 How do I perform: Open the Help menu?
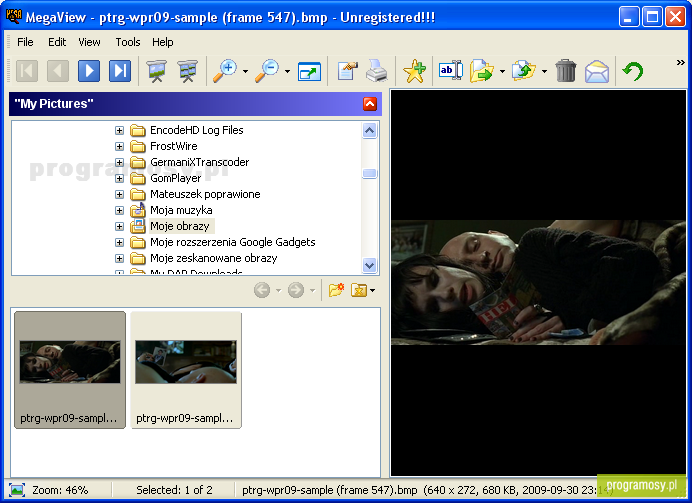pos(162,42)
